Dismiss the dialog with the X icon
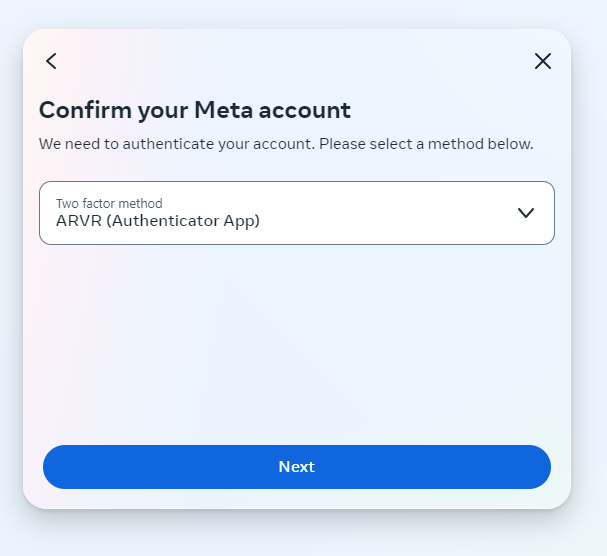This screenshot has height=556, width=607. (x=543, y=61)
